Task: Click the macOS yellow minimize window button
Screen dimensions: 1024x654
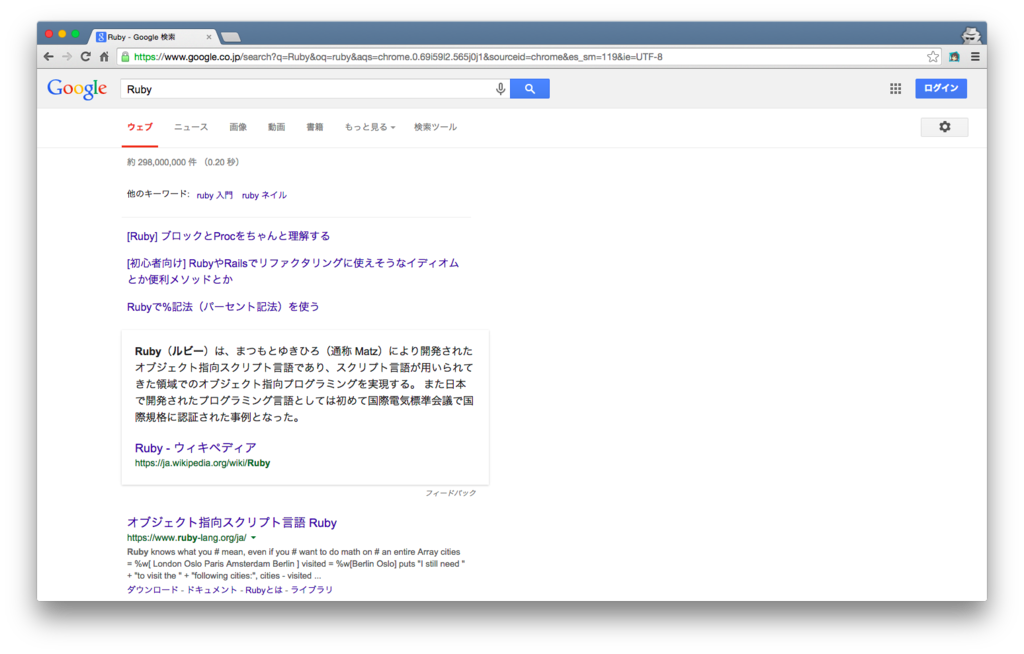Action: click(x=62, y=34)
